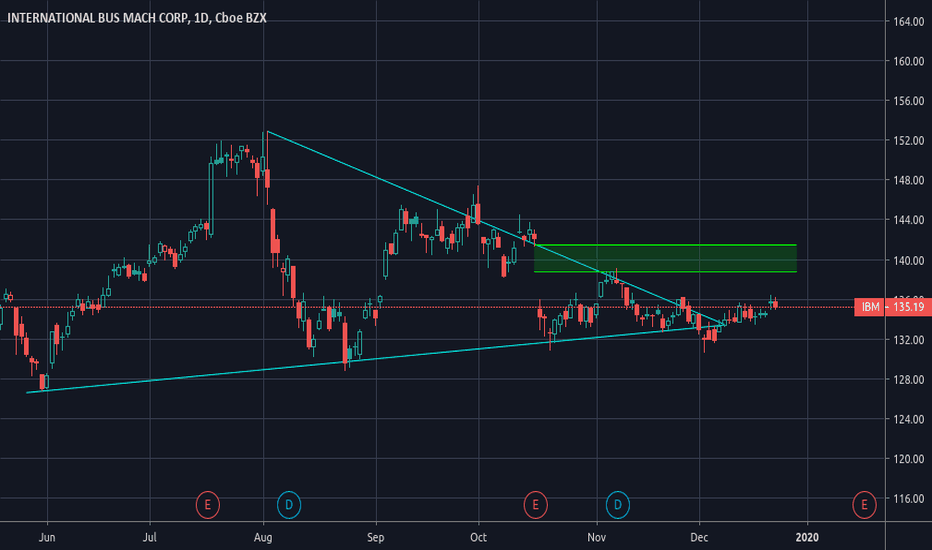Image resolution: width=932 pixels, height=550 pixels.
Task: Click the 116.00 price axis label
Action: click(x=909, y=499)
